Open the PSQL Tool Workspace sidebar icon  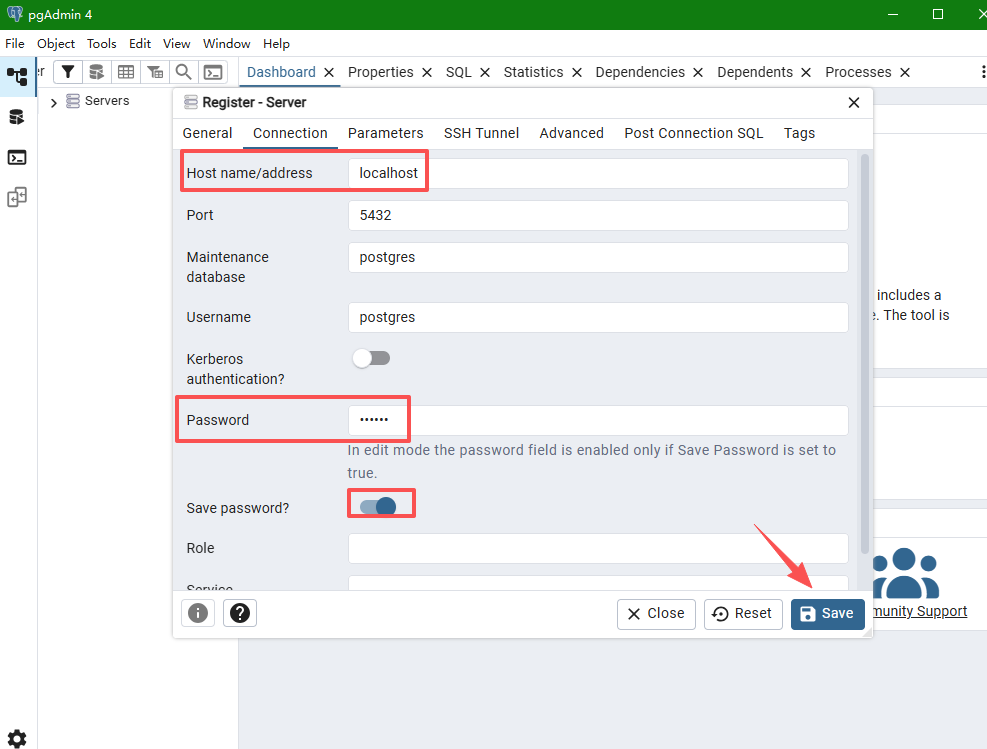coord(17,157)
